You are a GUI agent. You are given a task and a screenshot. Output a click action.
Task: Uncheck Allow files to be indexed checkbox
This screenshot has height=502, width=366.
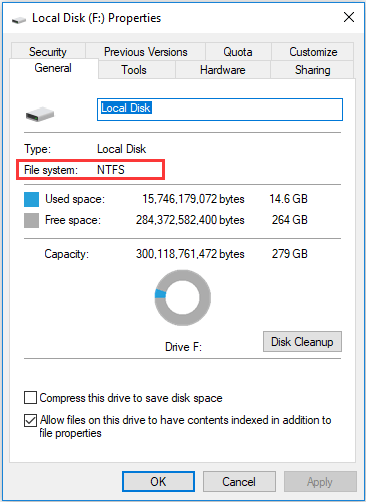[30, 420]
